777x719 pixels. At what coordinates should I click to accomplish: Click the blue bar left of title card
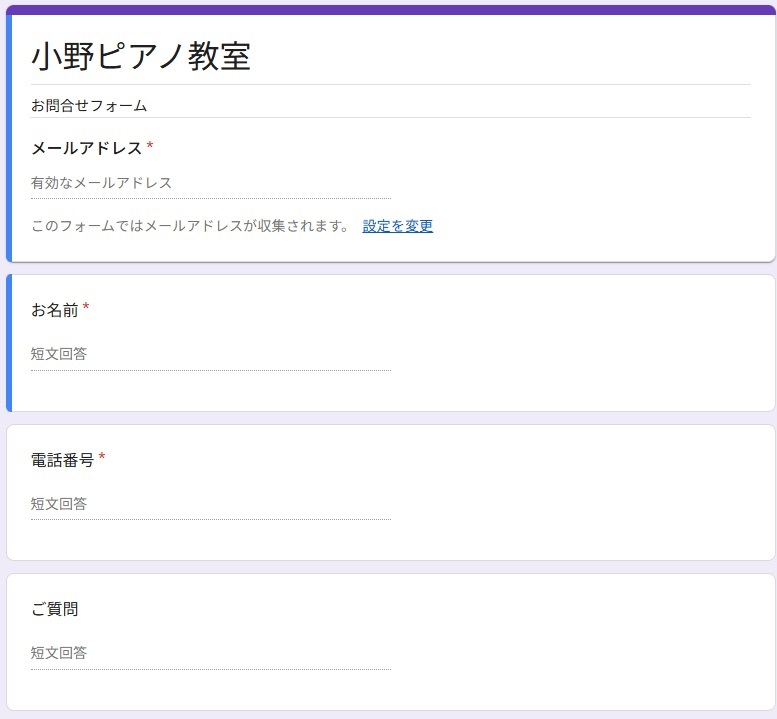pyautogui.click(x=9, y=138)
